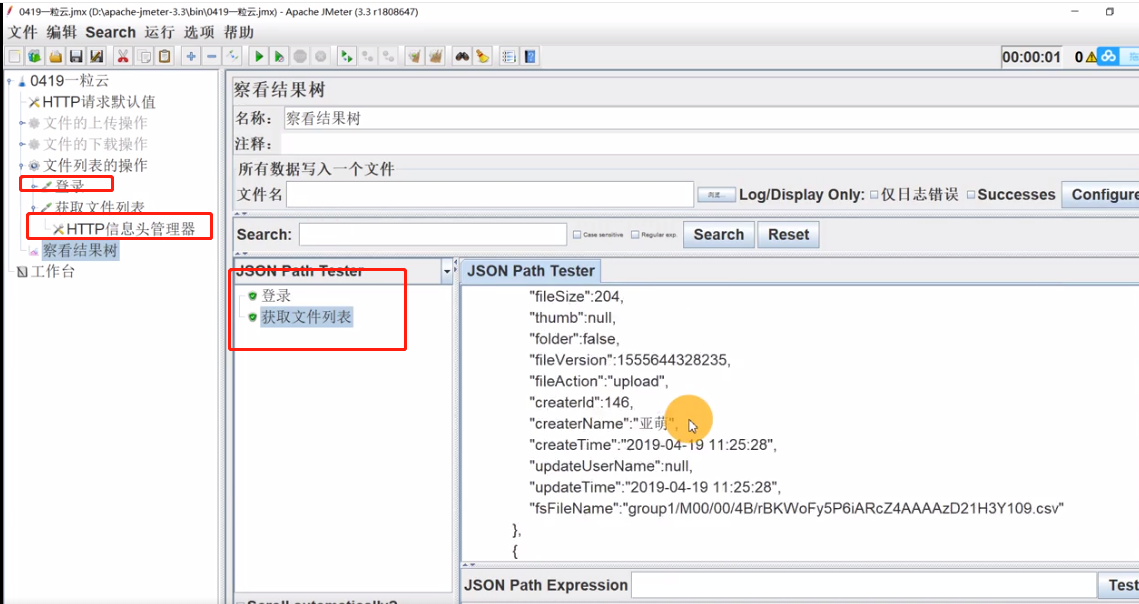Screen dimensions: 1139x604
Task: Select 察看结果树 in the test plan tree
Action: [80, 251]
